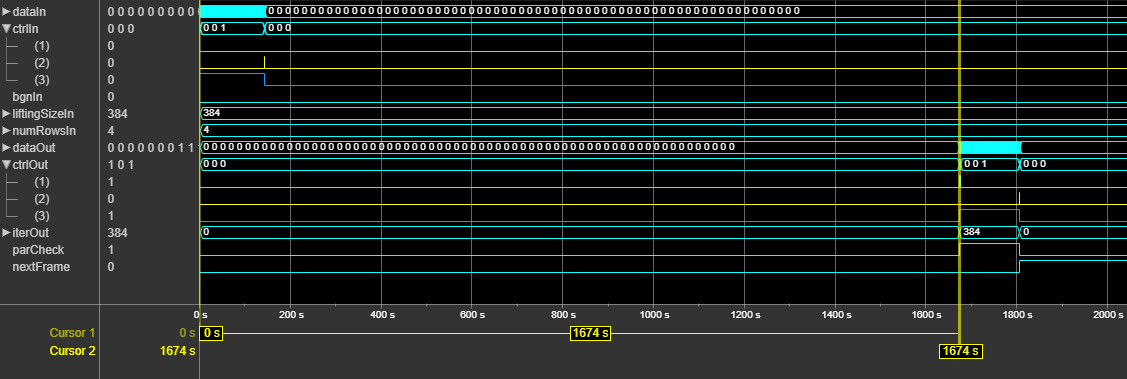The width and height of the screenshot is (1127, 379).
Task: Expand the dataIn signal group
Action: click(6, 11)
